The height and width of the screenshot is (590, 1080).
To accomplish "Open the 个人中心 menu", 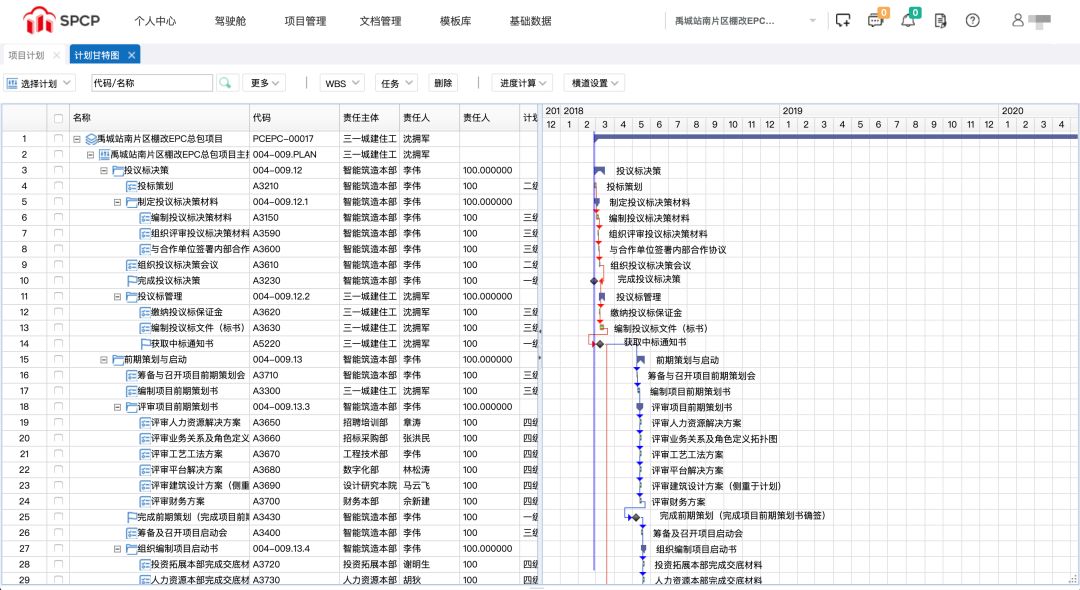I will [155, 21].
